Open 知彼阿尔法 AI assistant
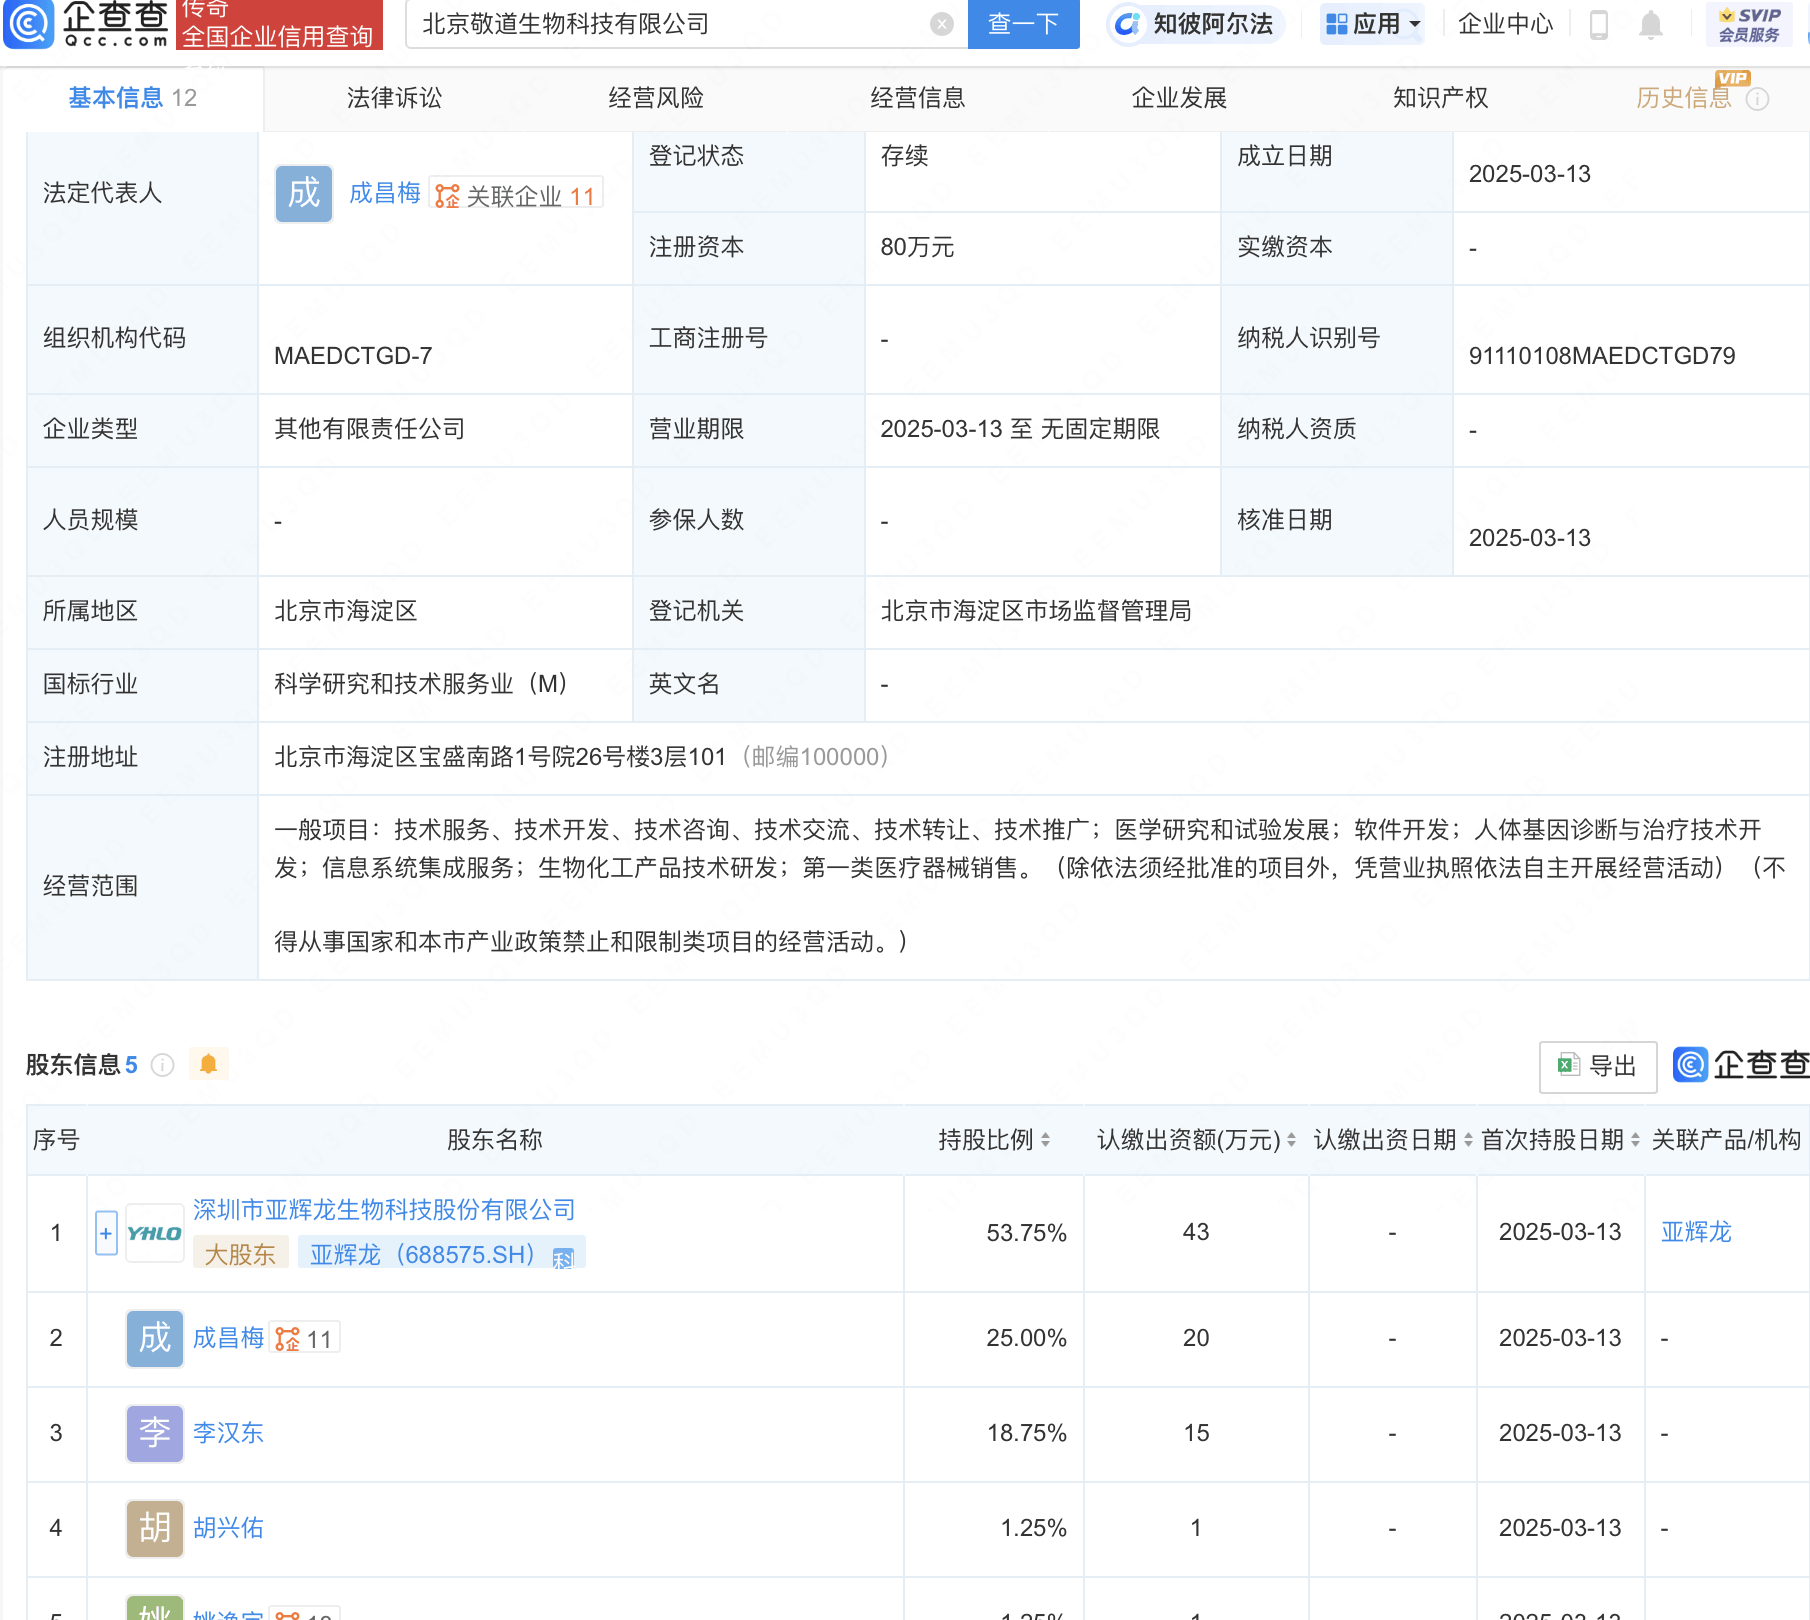 coord(1194,24)
